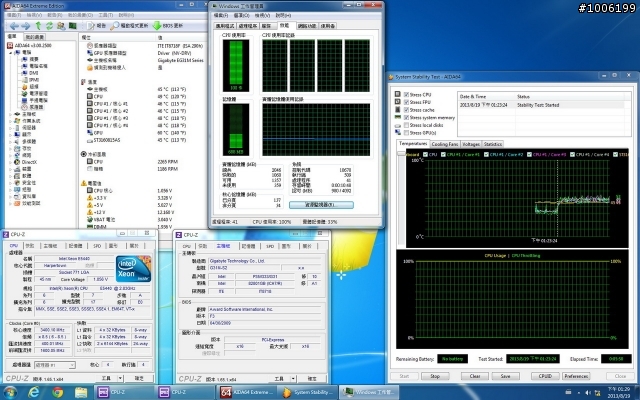
Task: Click Resource Monitor button in Task Manager
Action: [x=321, y=205]
